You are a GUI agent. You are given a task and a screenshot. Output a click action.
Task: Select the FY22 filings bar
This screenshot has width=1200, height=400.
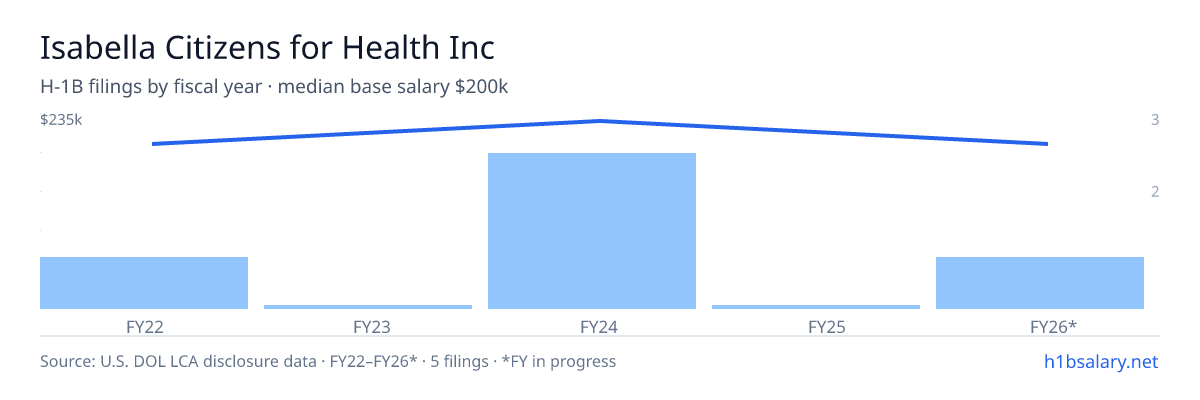(144, 283)
